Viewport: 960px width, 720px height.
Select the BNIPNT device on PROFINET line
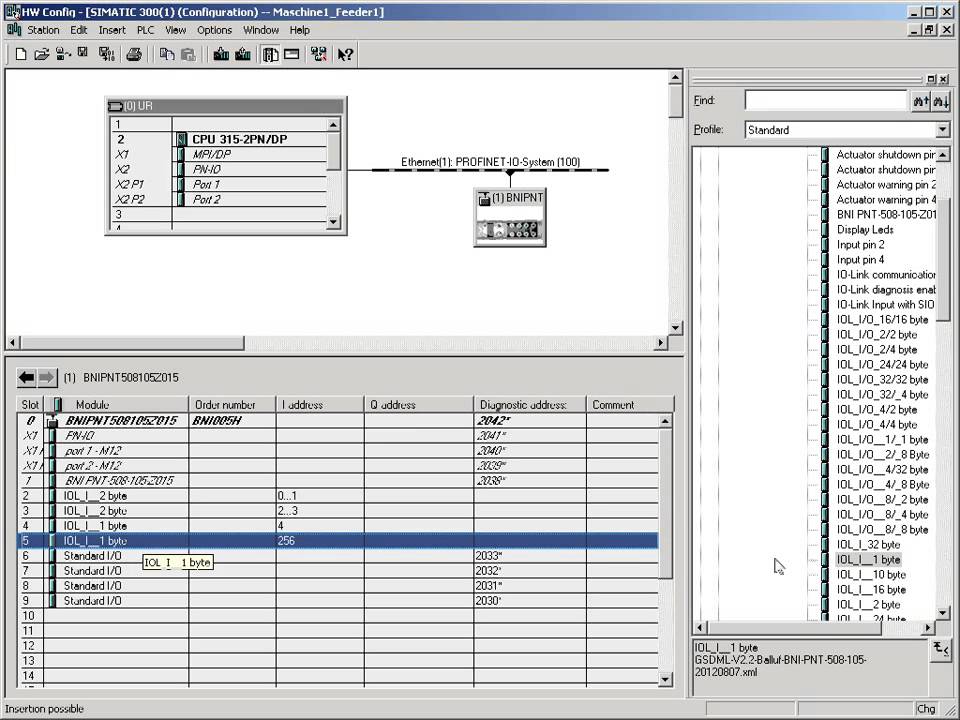pyautogui.click(x=510, y=217)
